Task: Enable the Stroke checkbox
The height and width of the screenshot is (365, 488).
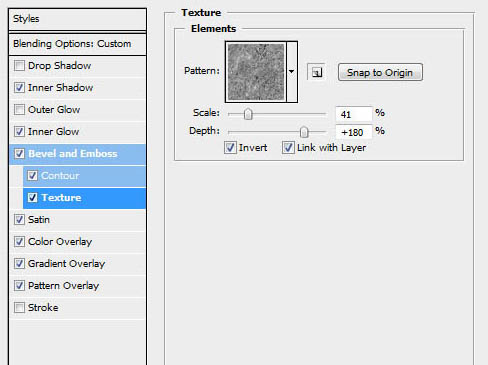Action: point(19,308)
